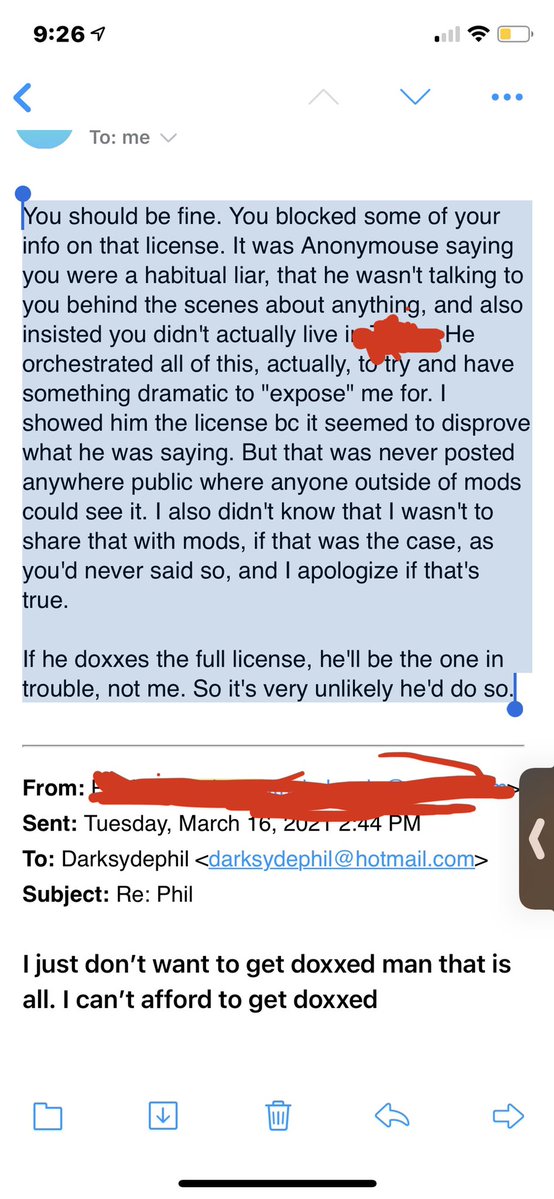Tap the side panel pull-out handle

(x=537, y=839)
